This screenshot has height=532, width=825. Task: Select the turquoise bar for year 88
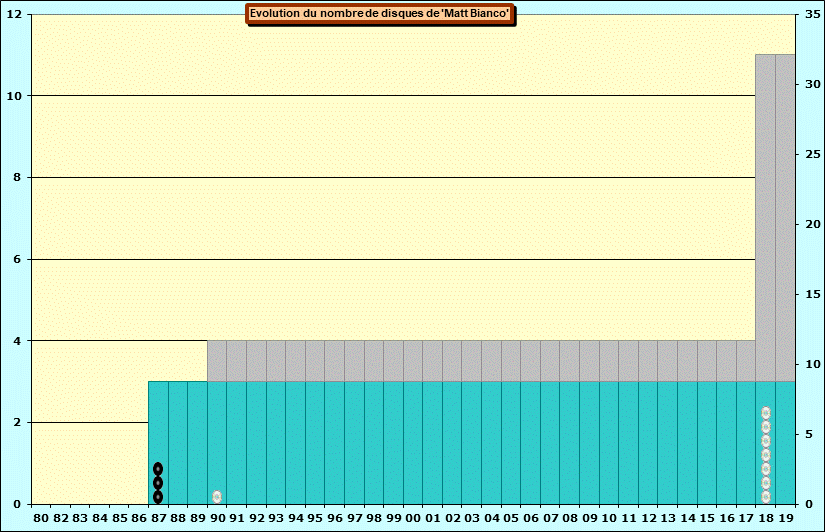pyautogui.click(x=178, y=442)
